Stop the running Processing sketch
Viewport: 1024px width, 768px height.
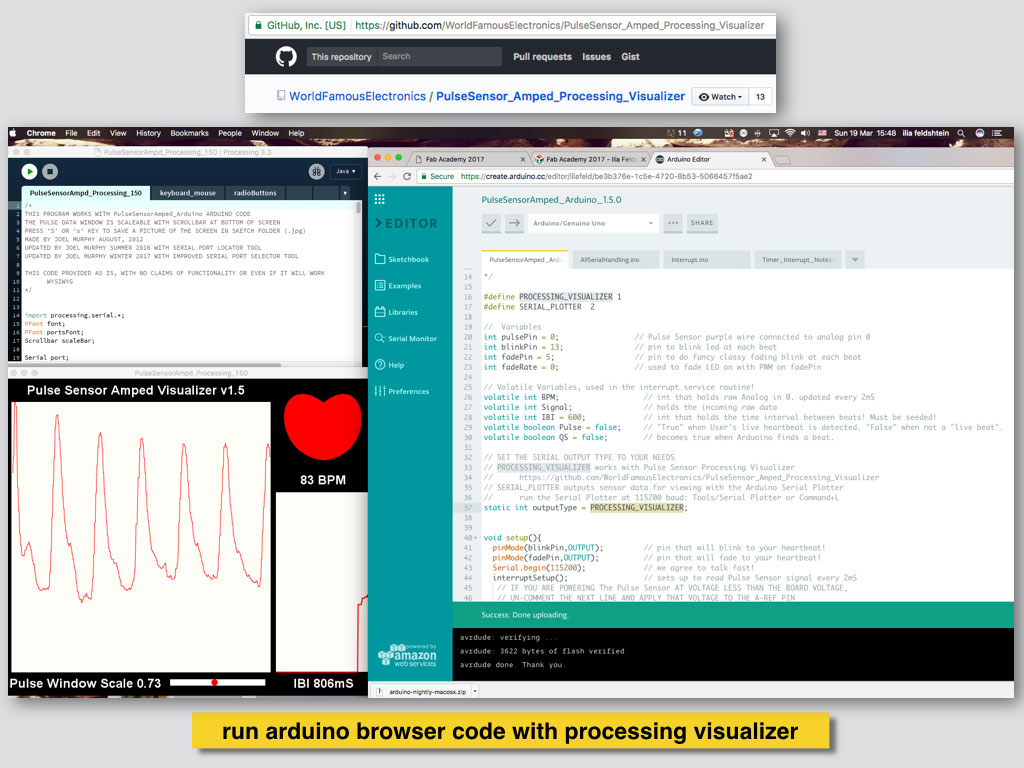50,171
